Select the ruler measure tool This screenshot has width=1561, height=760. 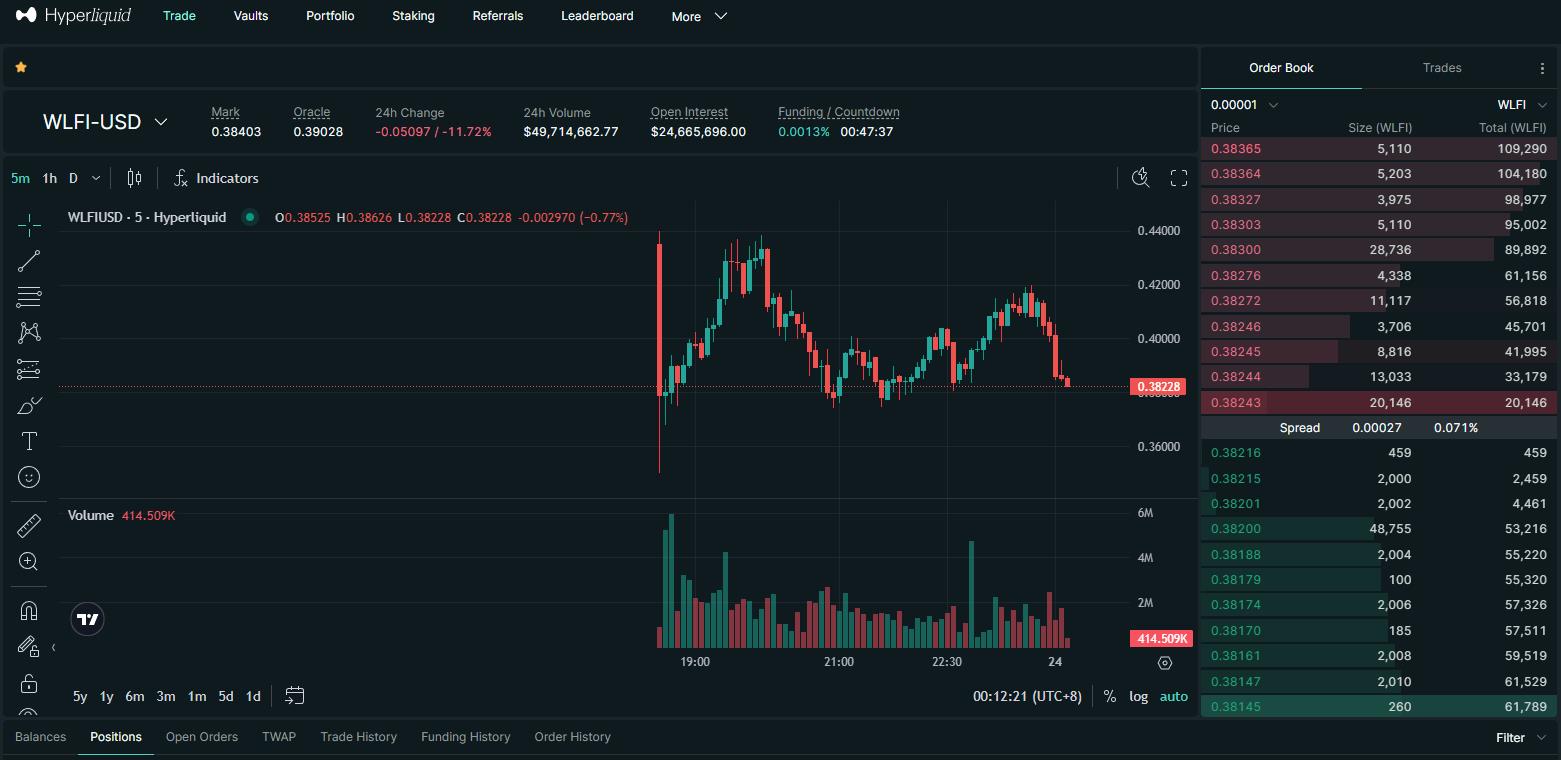click(29, 525)
